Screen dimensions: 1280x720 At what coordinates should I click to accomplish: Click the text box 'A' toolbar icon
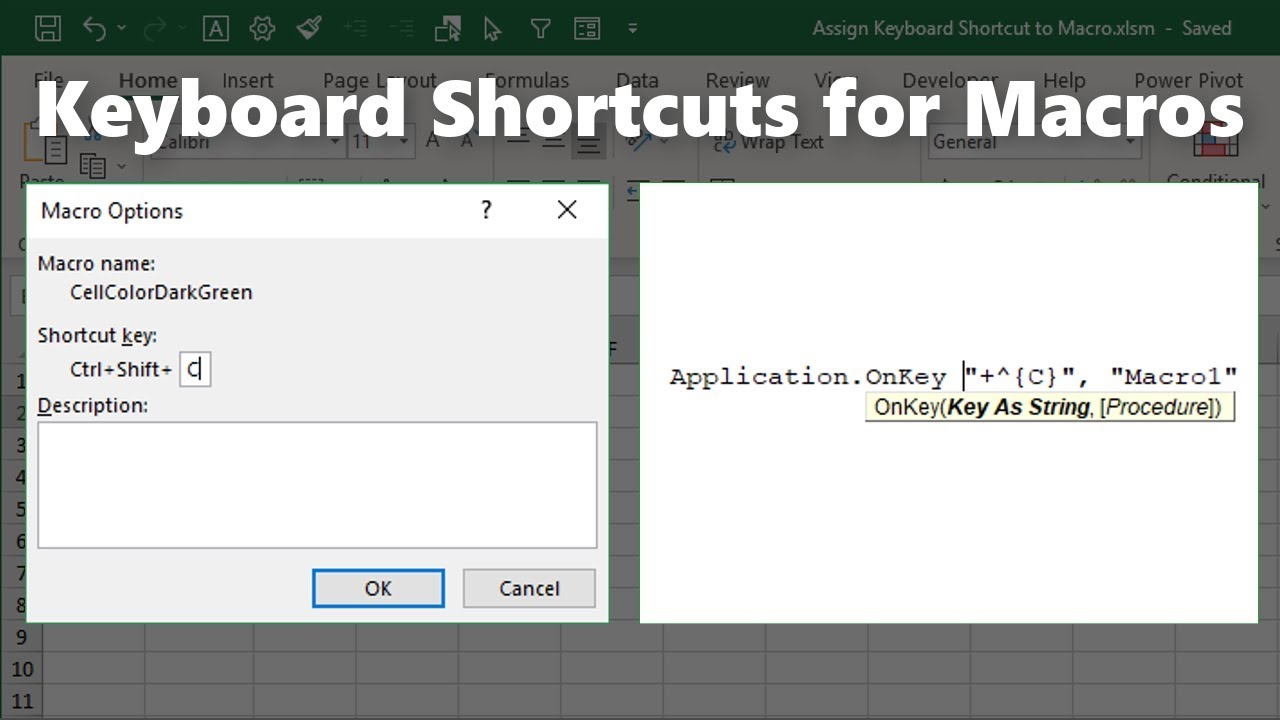216,29
